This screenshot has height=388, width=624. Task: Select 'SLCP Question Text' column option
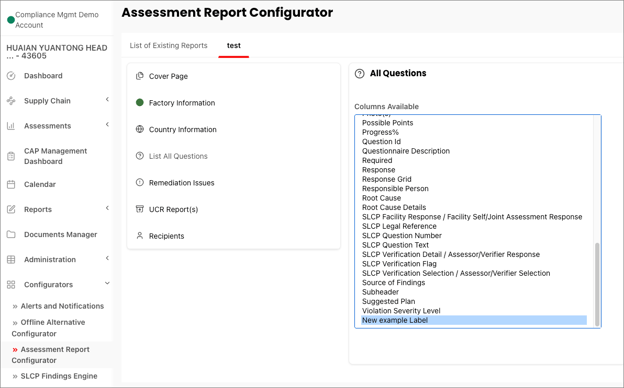(395, 245)
